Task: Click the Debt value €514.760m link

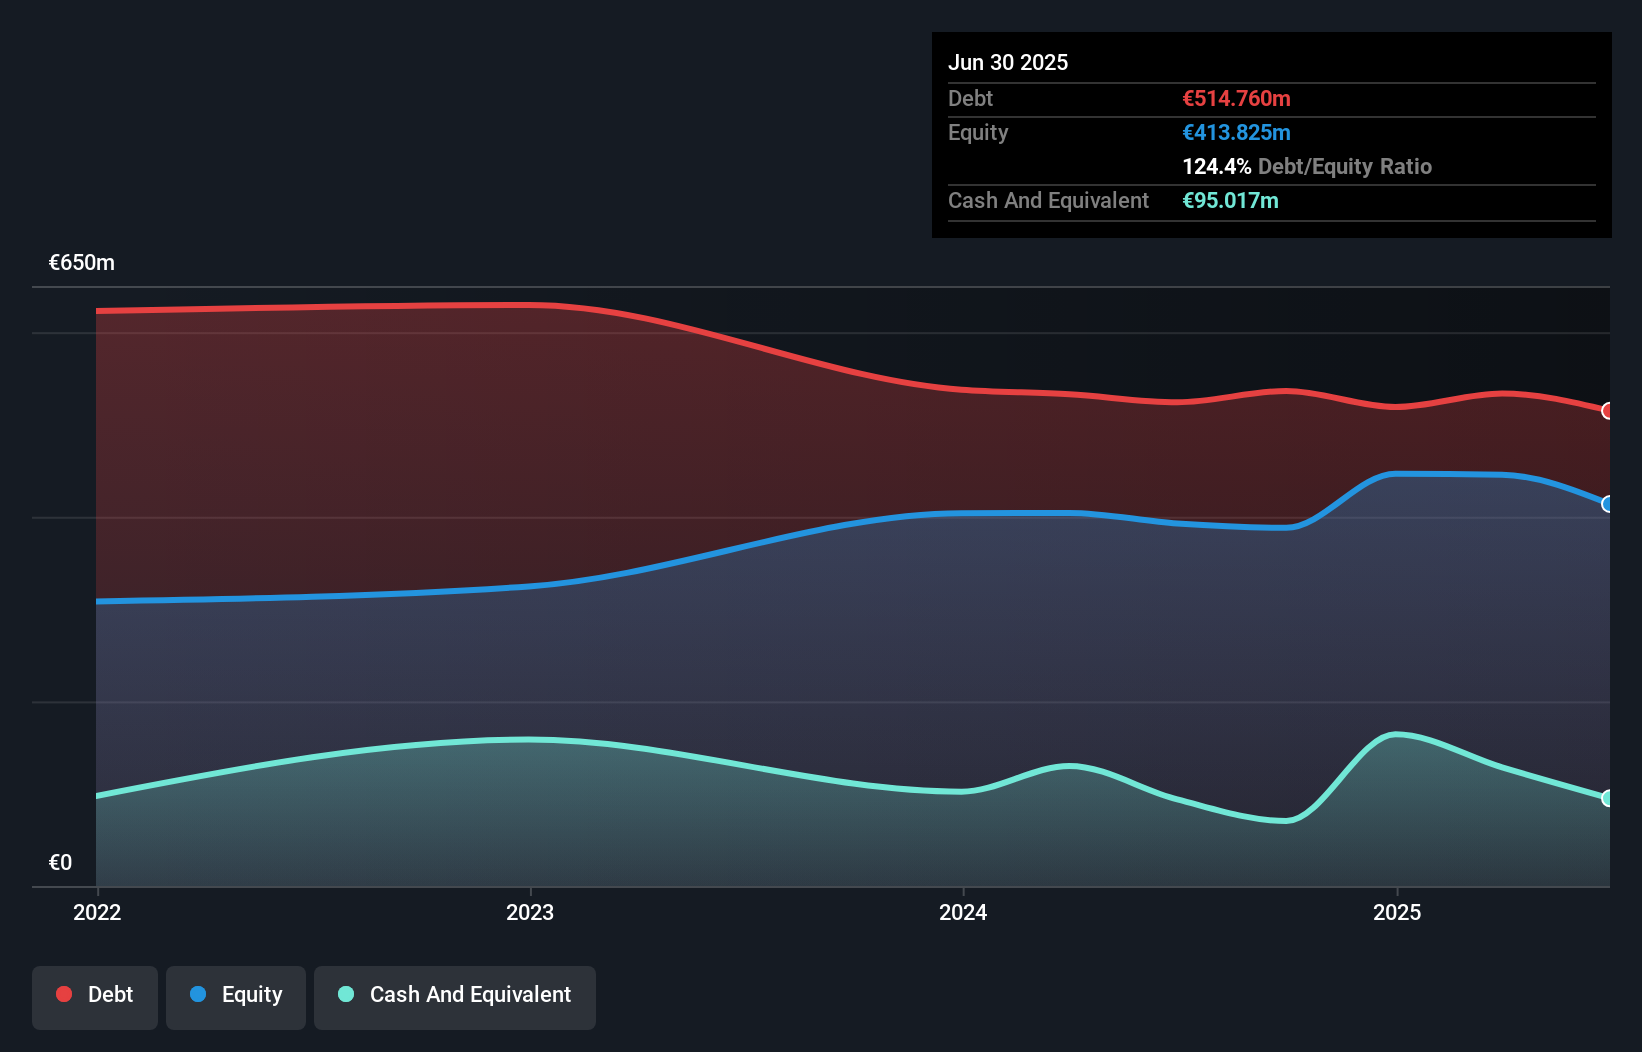Action: 1236,98
